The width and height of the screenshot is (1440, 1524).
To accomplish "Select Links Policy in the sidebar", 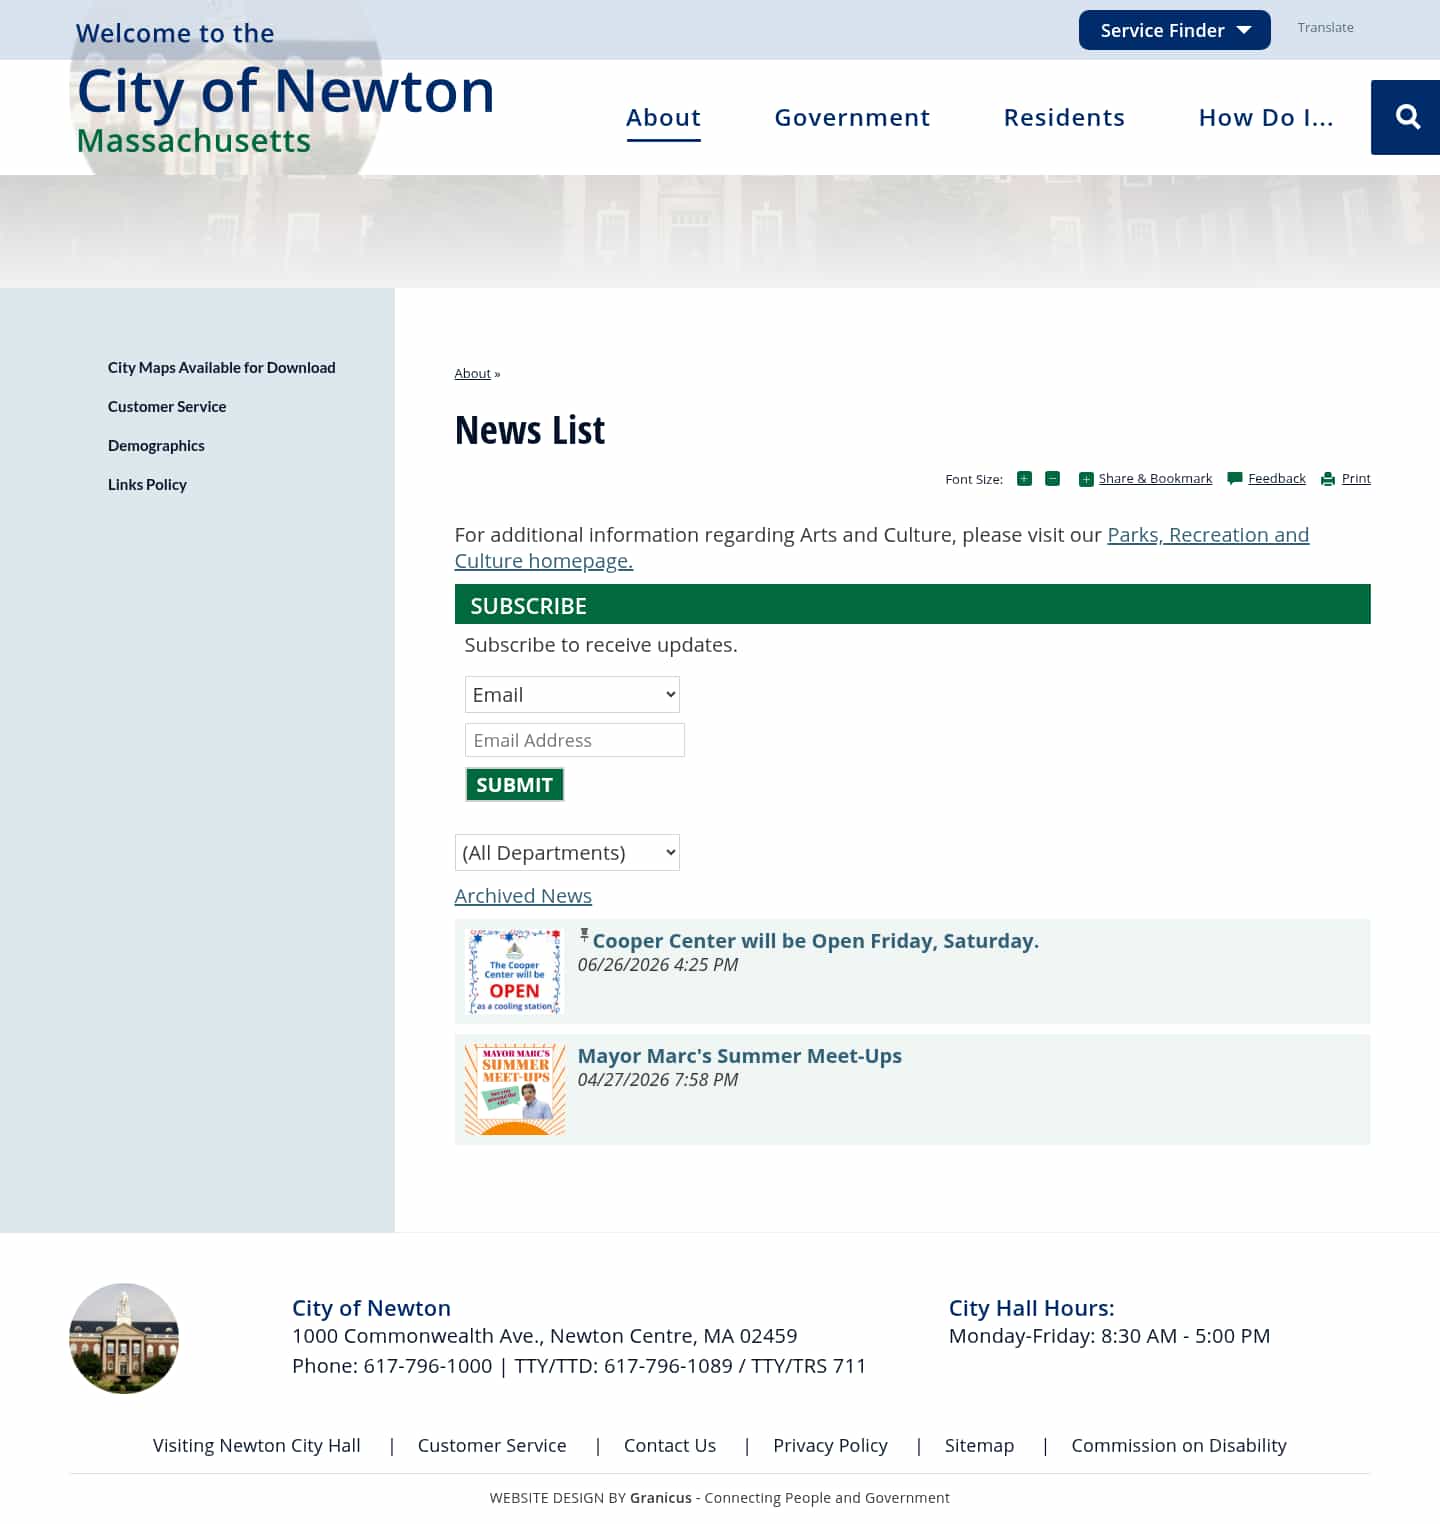I will [x=147, y=485].
